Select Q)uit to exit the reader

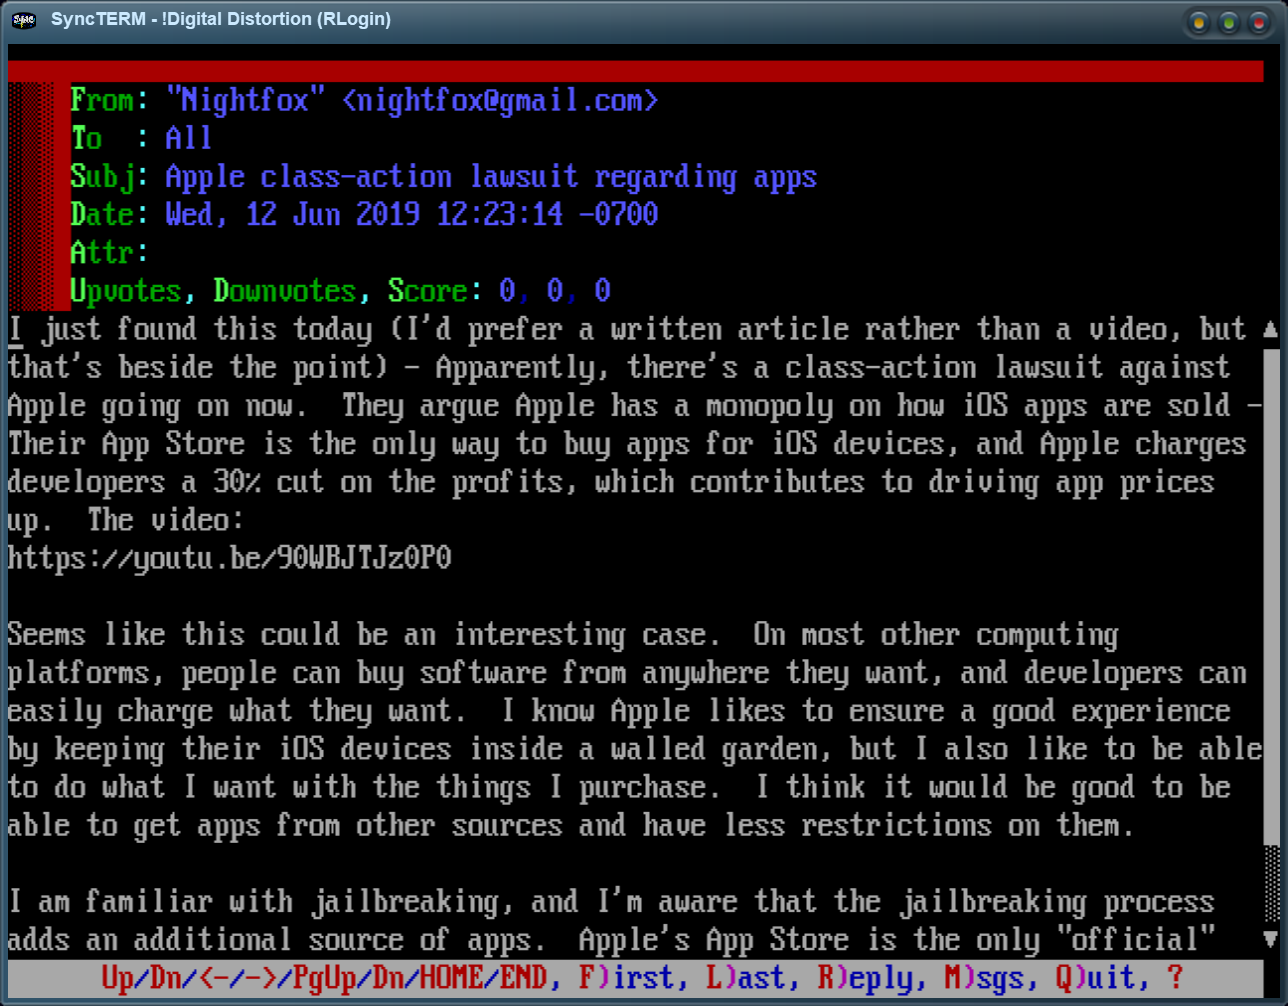1095,978
